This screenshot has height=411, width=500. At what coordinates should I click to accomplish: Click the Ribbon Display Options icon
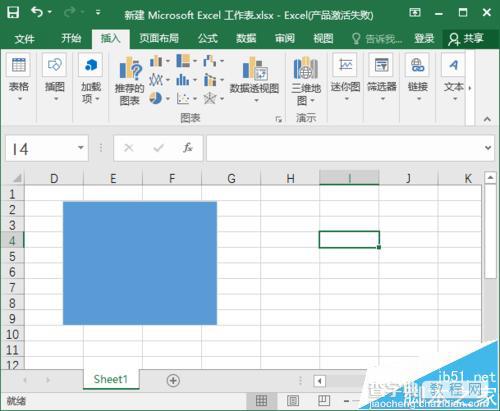point(415,13)
